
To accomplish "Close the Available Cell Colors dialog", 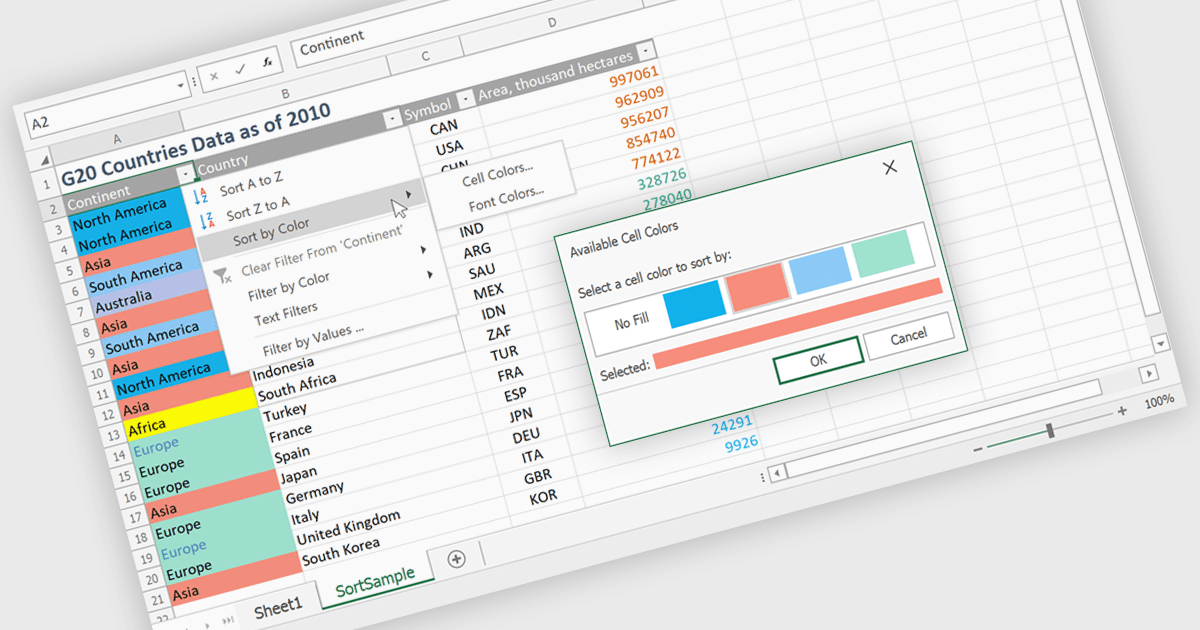I will pyautogui.click(x=890, y=167).
